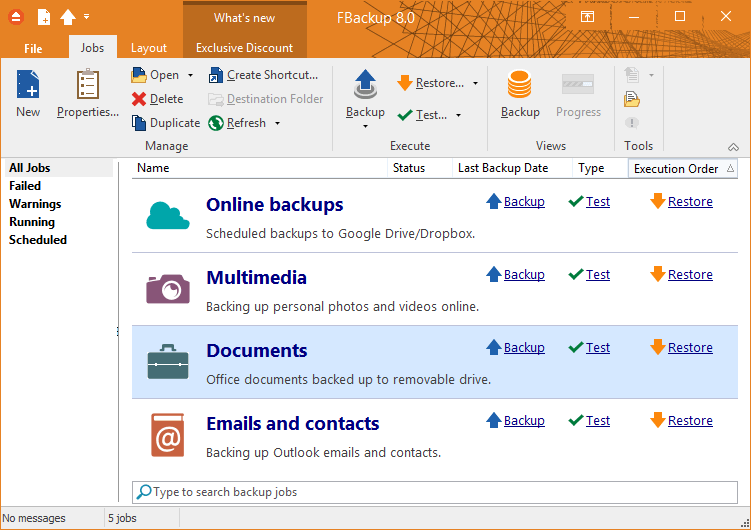Screen dimensions: 751x530
Task: Sort by Execution Order column header
Action: click(x=683, y=169)
